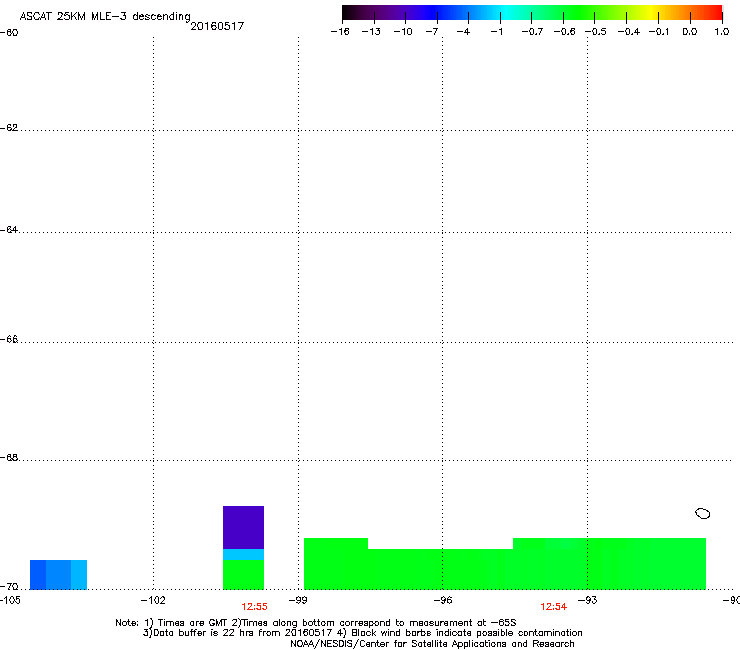The height and width of the screenshot is (650, 740).
Task: Click the -99 longitude axis label
Action: [x=298, y=600]
